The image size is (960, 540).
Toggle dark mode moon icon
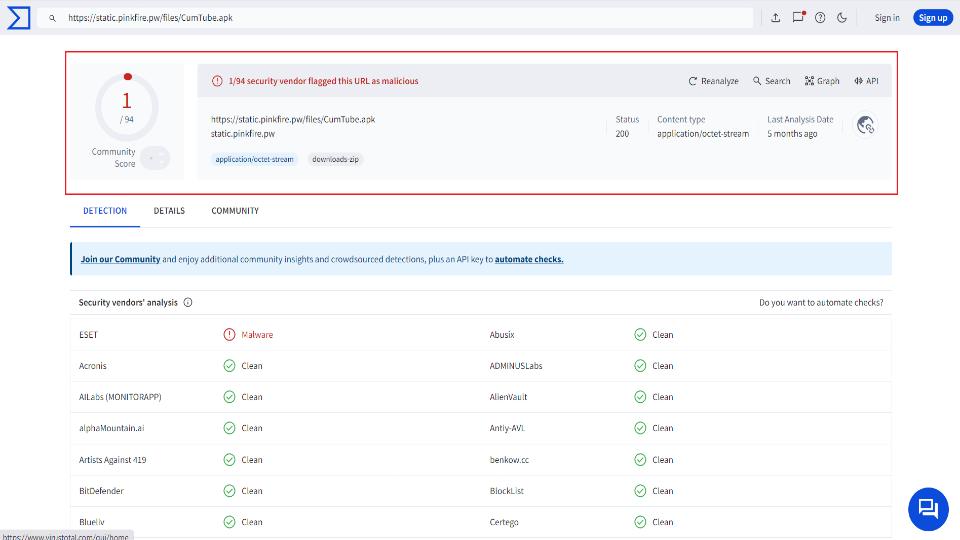842,18
